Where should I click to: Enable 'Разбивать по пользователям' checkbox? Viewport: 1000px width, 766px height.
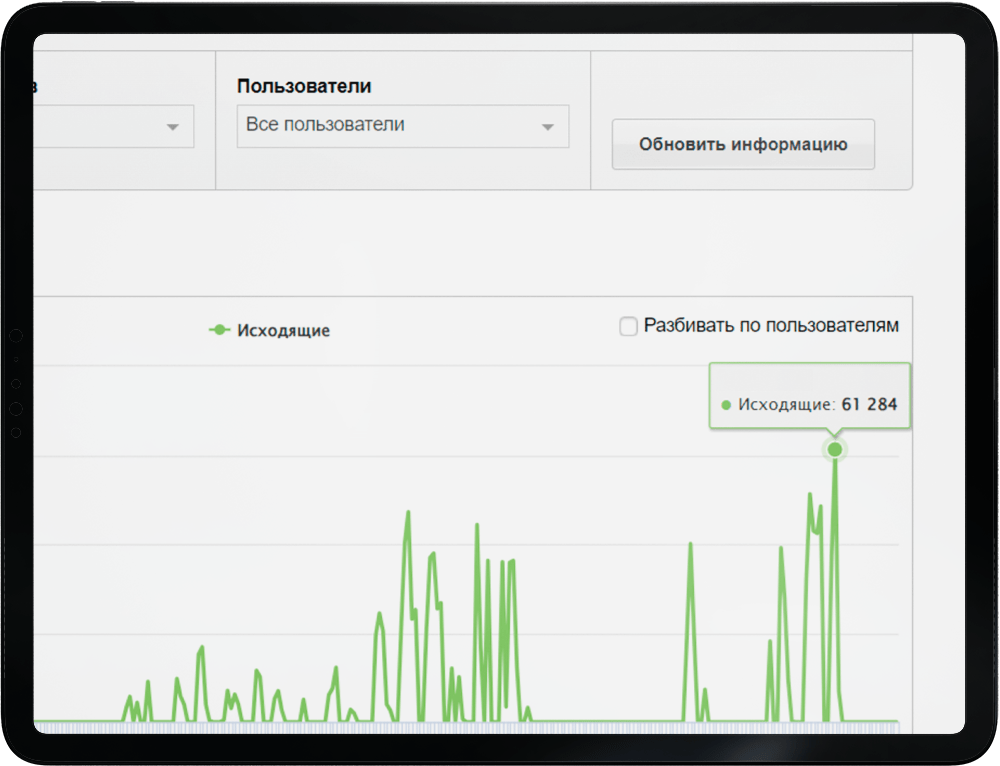click(x=628, y=326)
